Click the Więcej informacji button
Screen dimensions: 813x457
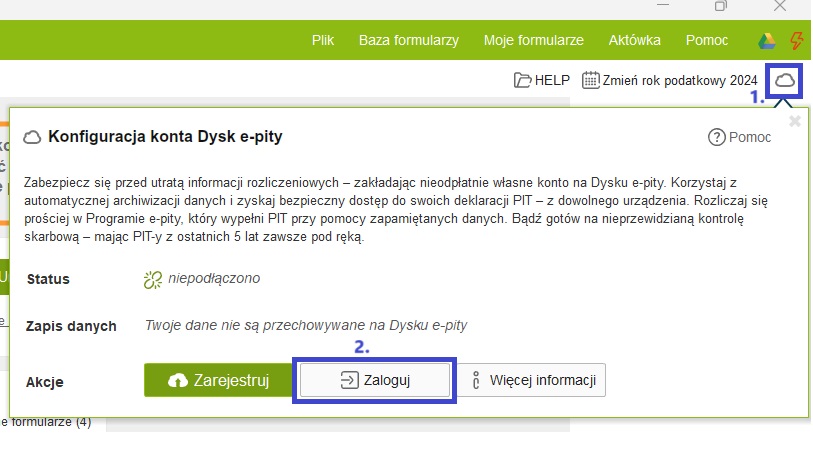tap(532, 380)
